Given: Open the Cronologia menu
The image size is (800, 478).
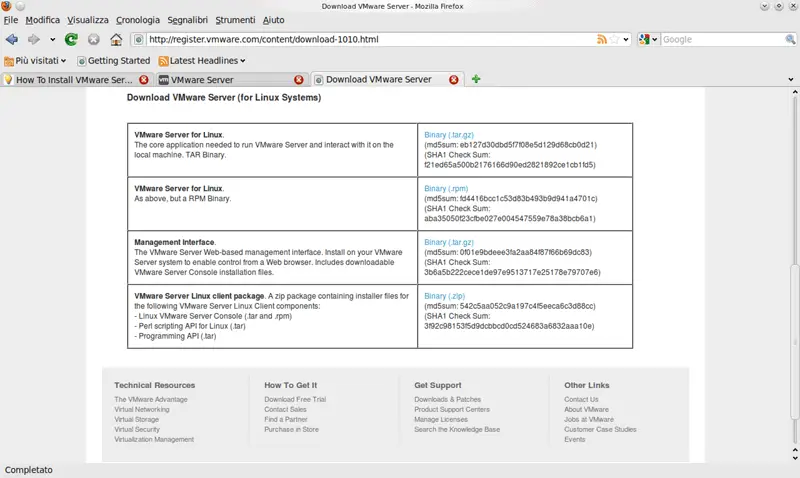Looking at the screenshot, I should (x=138, y=20).
